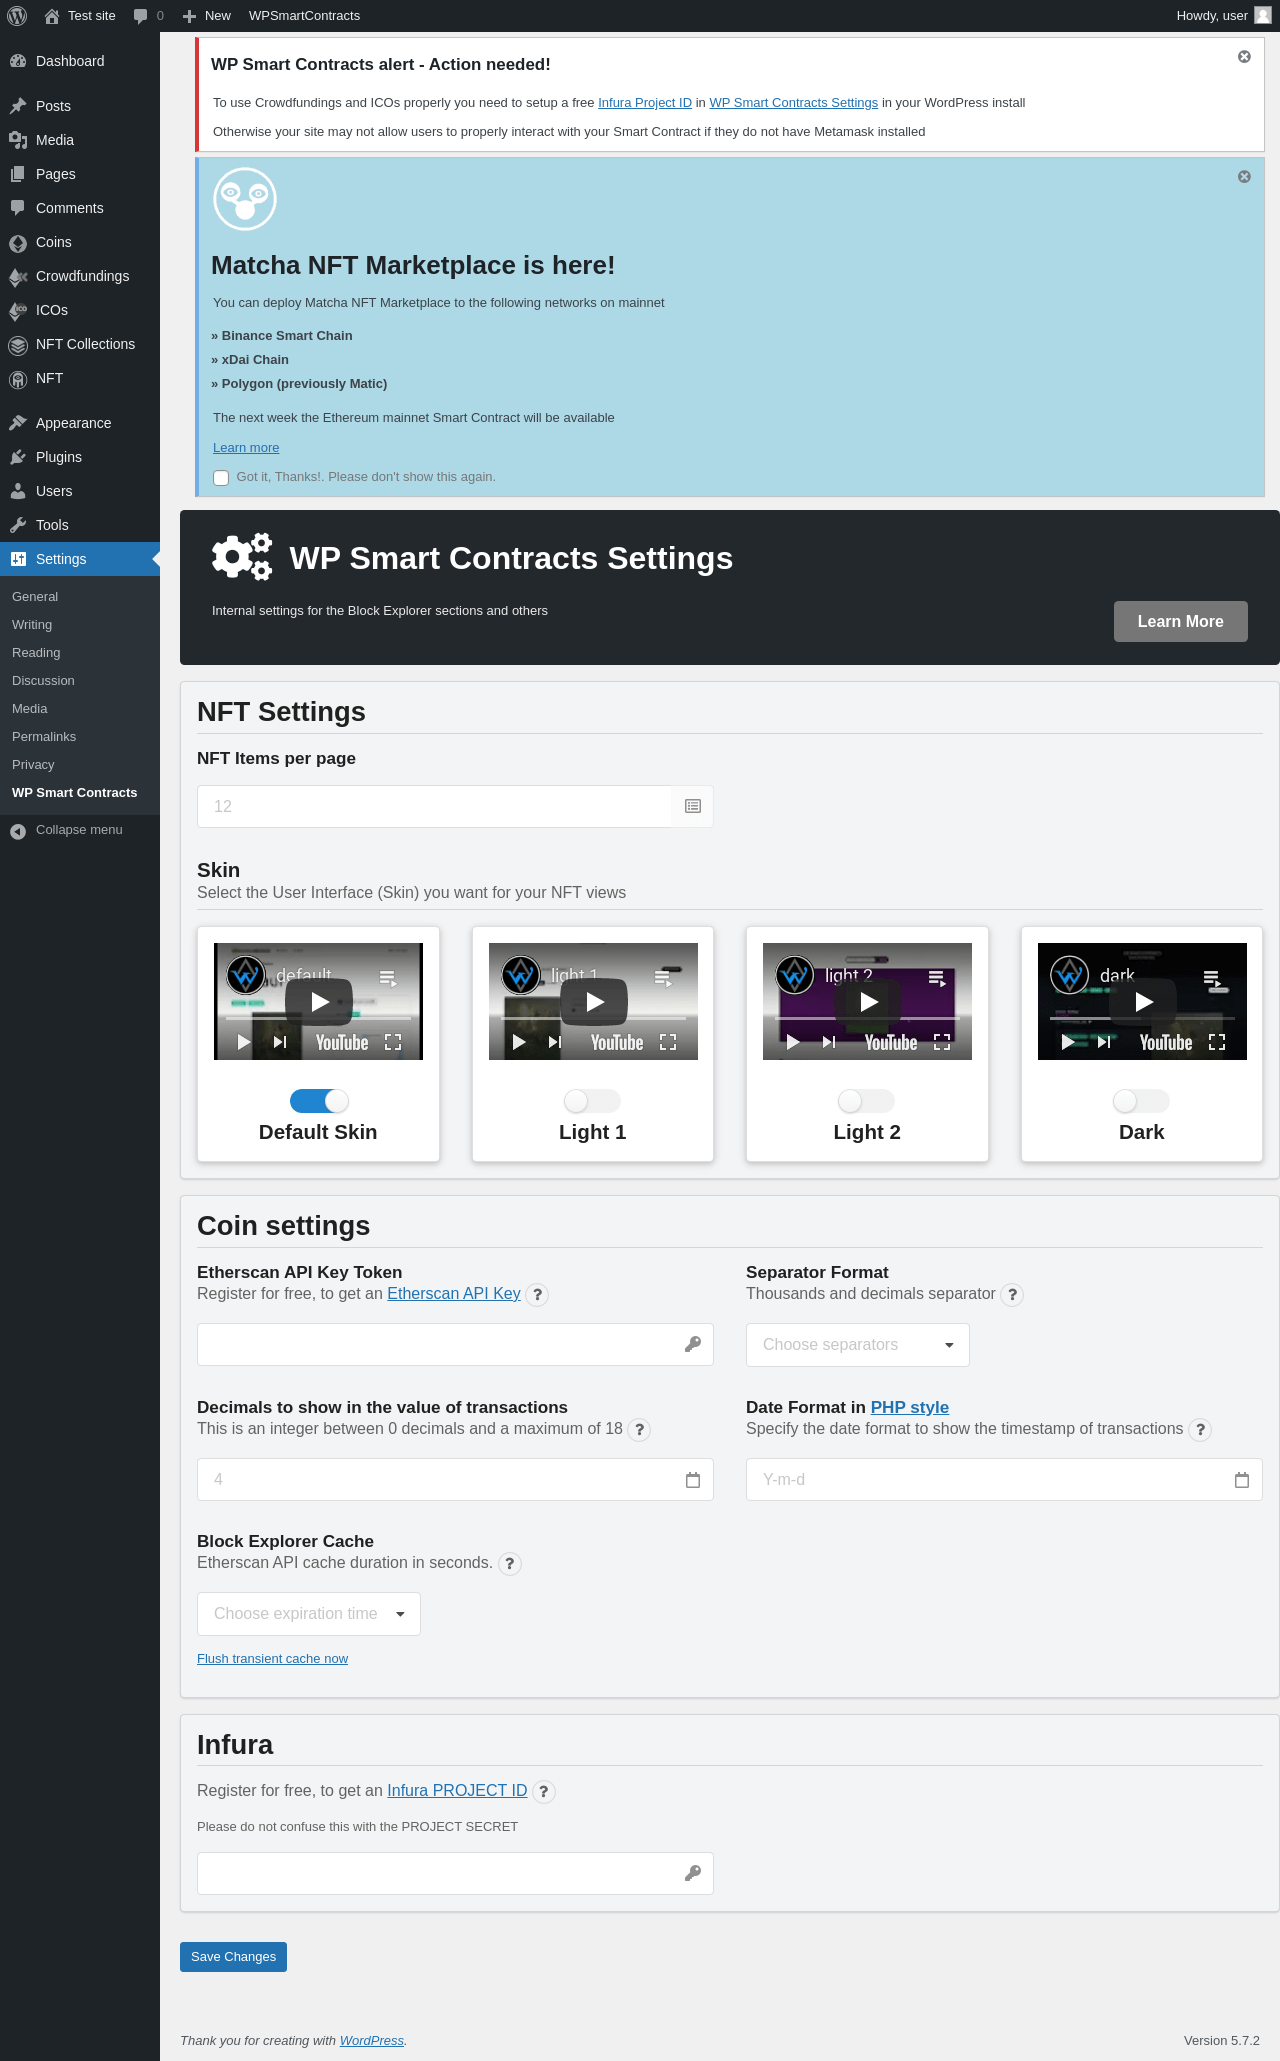Open the Etherscan API Key link
This screenshot has height=2061, width=1280.
pos(454,1294)
